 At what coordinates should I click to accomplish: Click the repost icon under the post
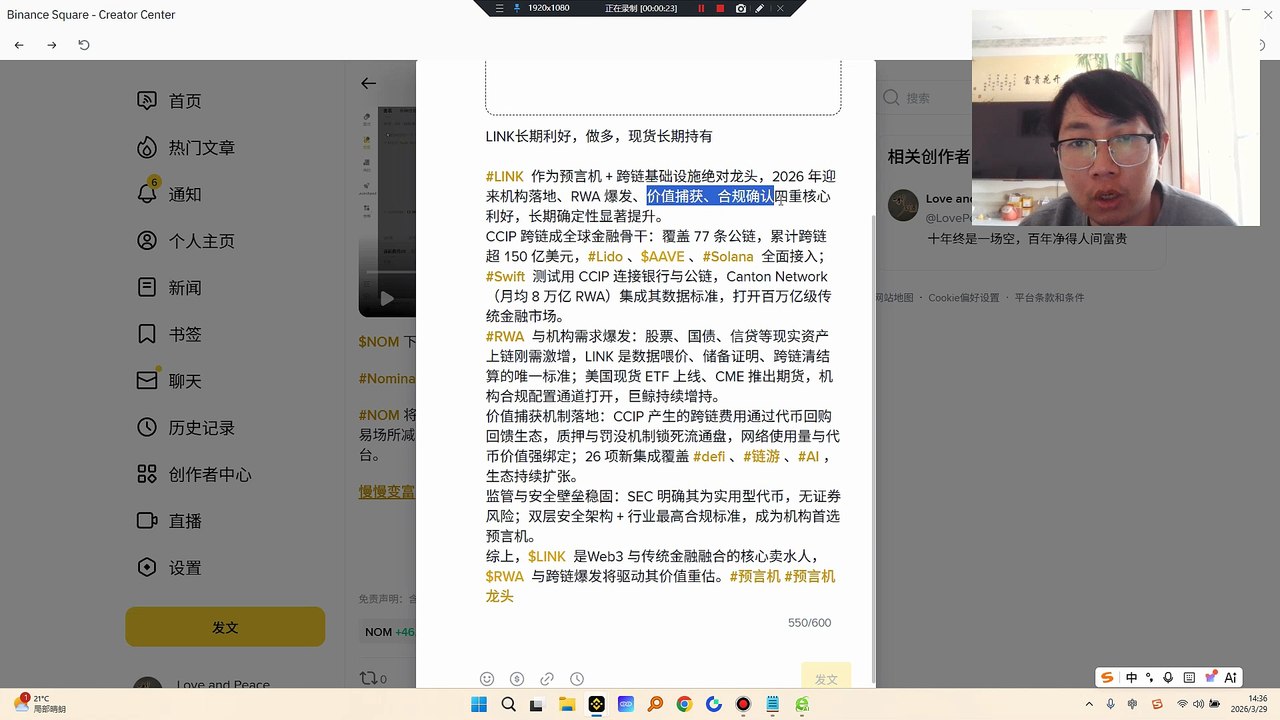pos(367,679)
